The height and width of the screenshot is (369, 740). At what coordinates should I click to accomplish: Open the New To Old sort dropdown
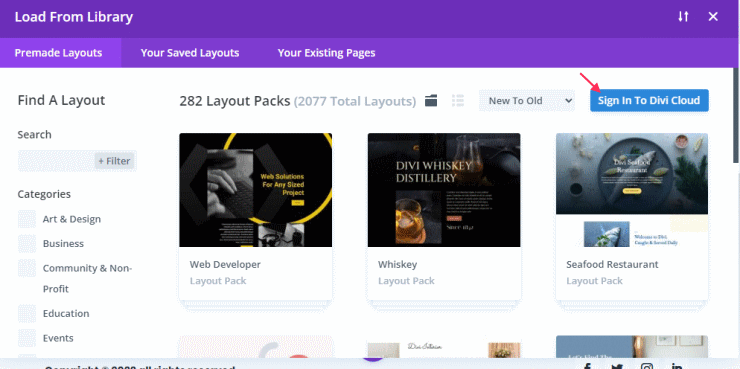pos(527,101)
